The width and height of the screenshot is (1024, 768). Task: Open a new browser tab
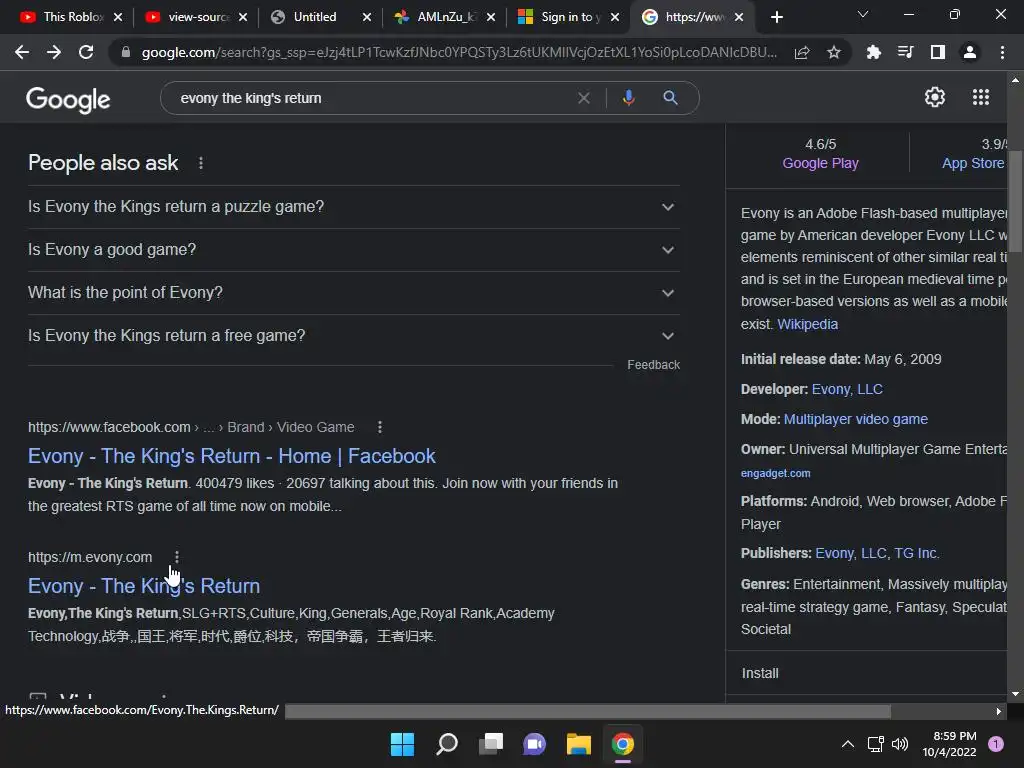click(776, 17)
